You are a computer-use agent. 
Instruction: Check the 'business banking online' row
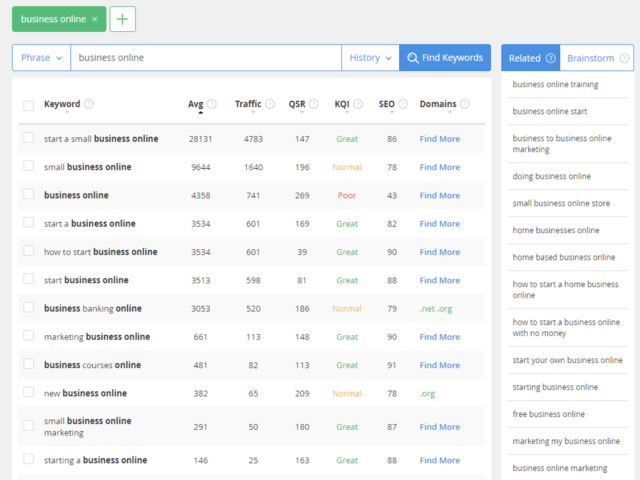[29, 307]
